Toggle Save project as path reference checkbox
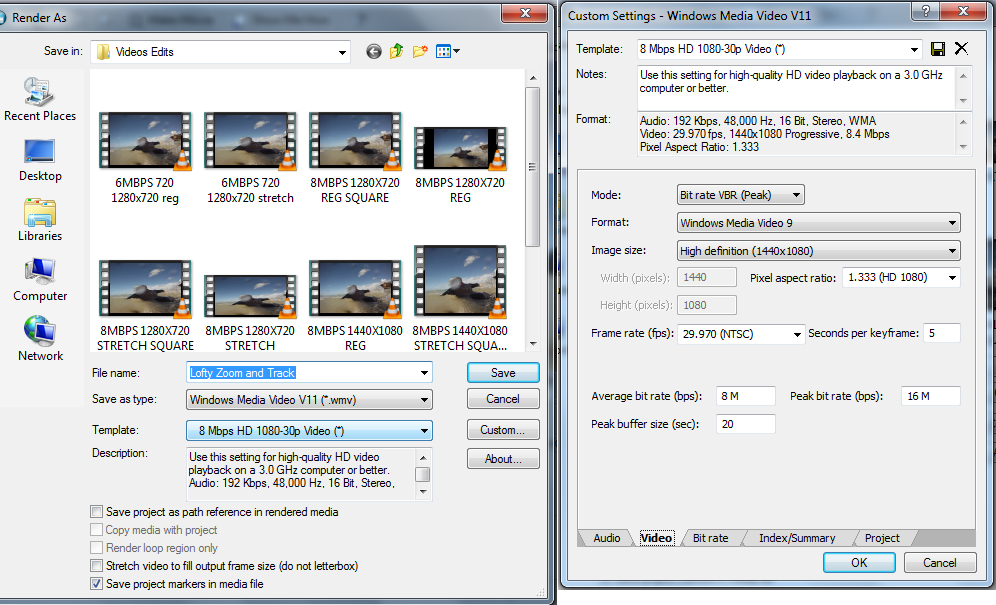The width and height of the screenshot is (996, 605). (97, 512)
